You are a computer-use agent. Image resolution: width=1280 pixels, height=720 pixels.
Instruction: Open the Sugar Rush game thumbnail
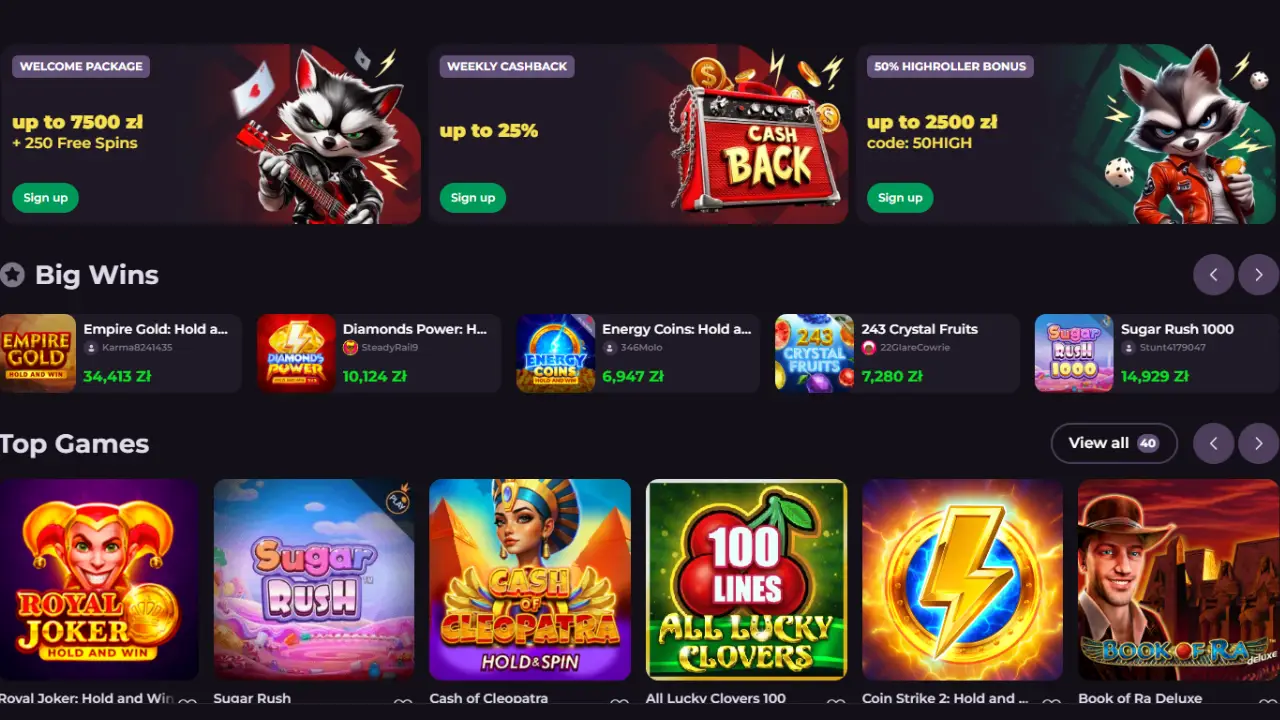314,580
